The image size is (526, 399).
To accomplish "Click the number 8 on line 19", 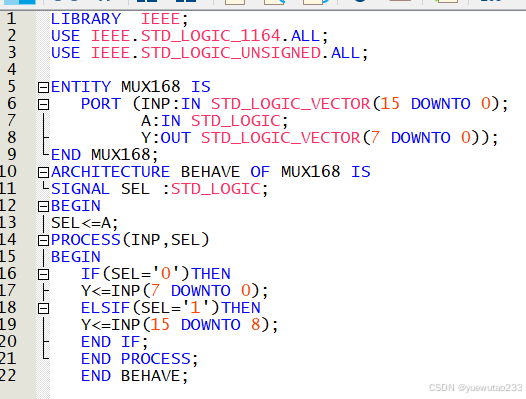I will pos(256,325).
